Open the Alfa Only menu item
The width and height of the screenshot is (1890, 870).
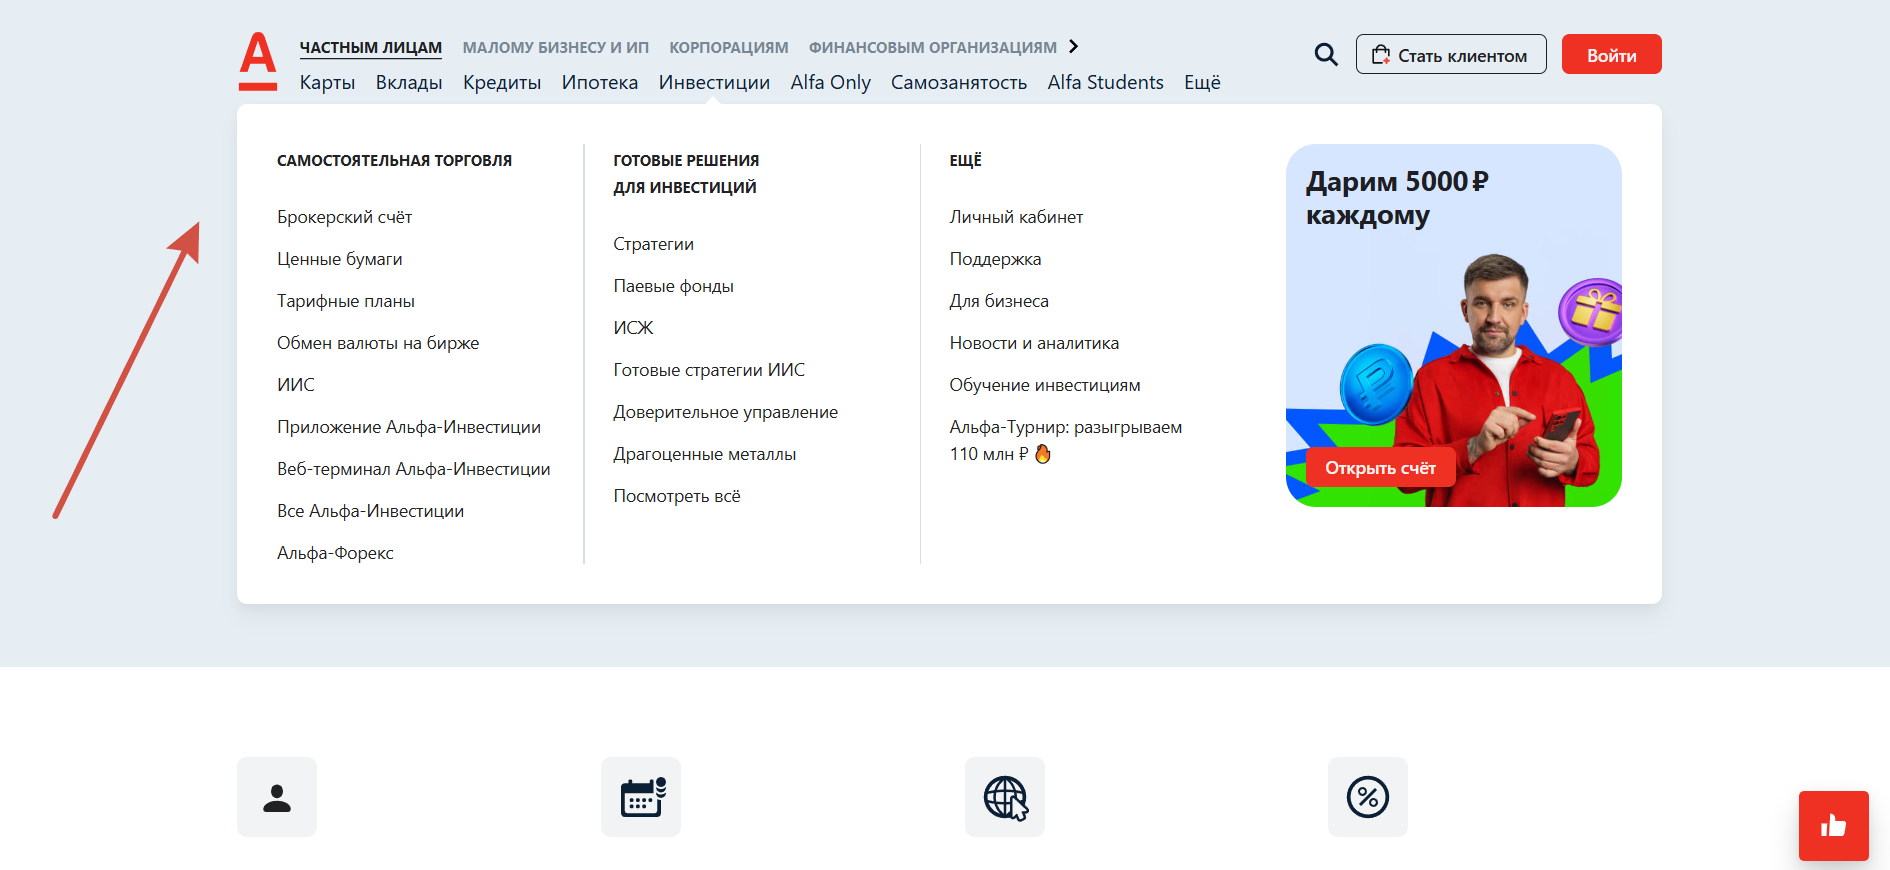click(x=831, y=82)
